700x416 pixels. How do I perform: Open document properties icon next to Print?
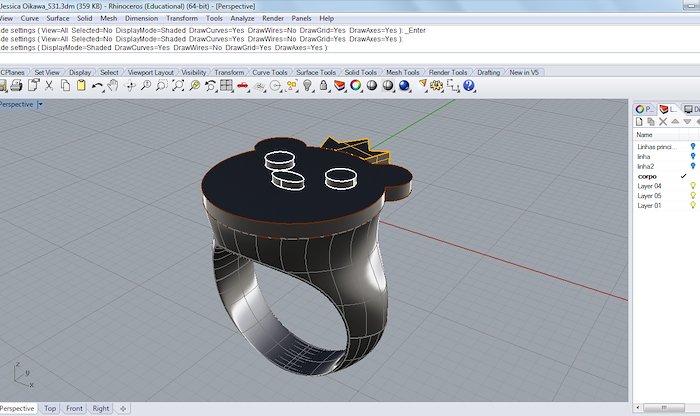click(x=33, y=85)
